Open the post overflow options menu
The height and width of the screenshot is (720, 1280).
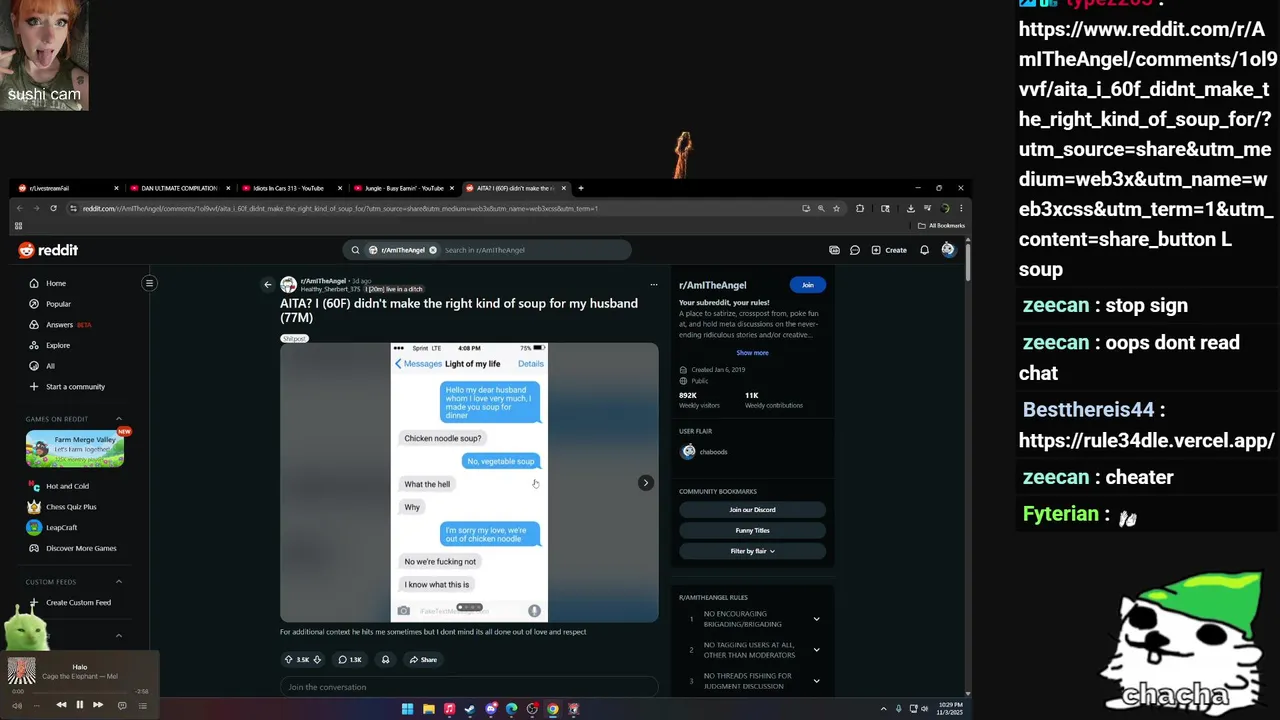tap(654, 285)
